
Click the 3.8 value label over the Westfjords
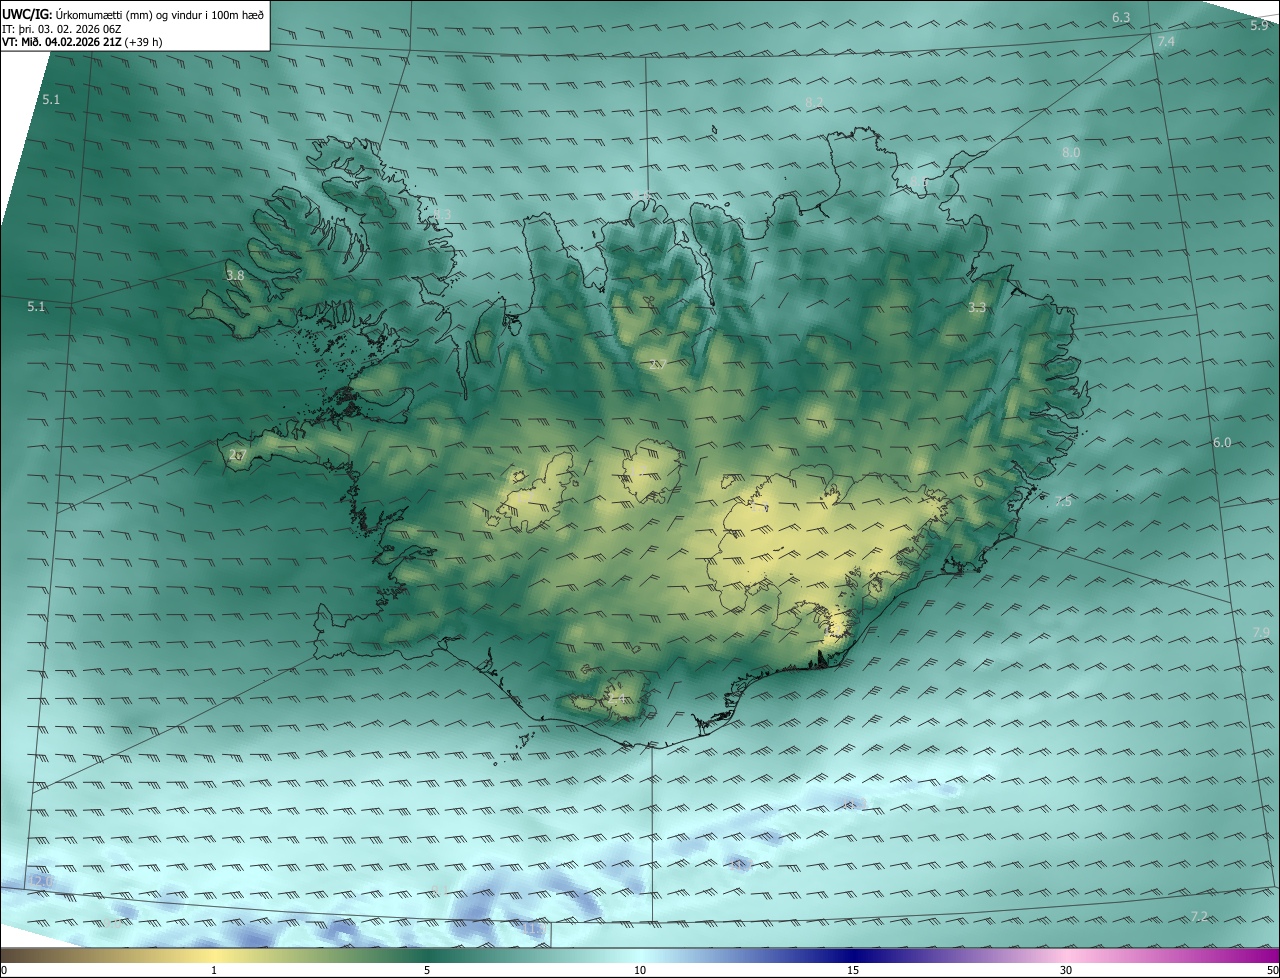[x=235, y=275]
